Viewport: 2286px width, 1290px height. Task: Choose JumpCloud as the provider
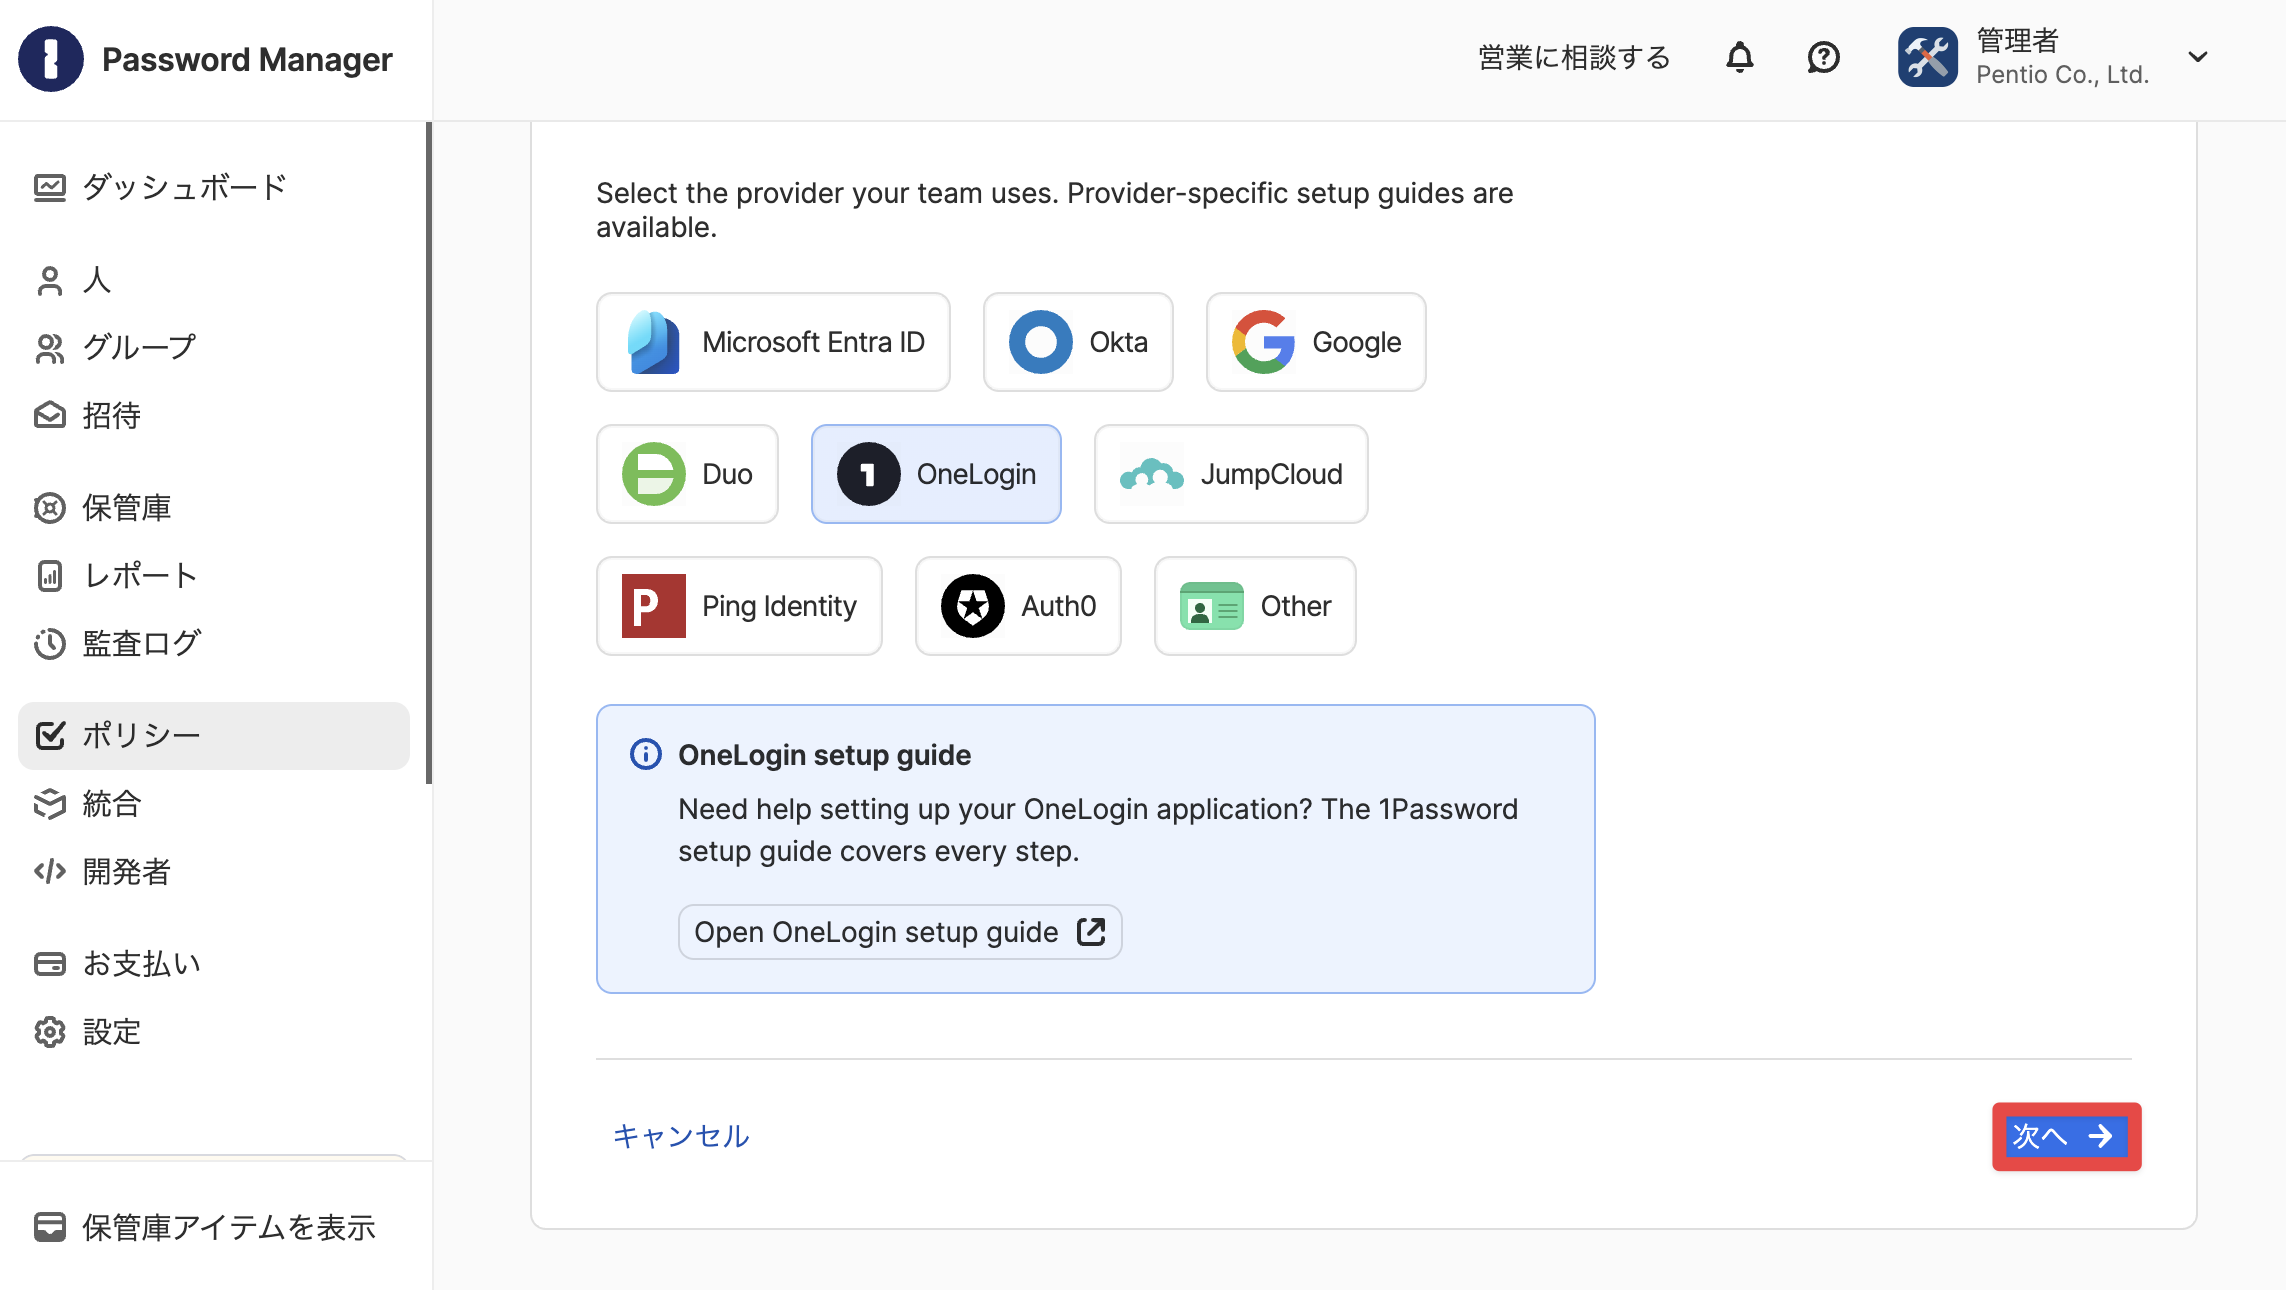tap(1231, 474)
